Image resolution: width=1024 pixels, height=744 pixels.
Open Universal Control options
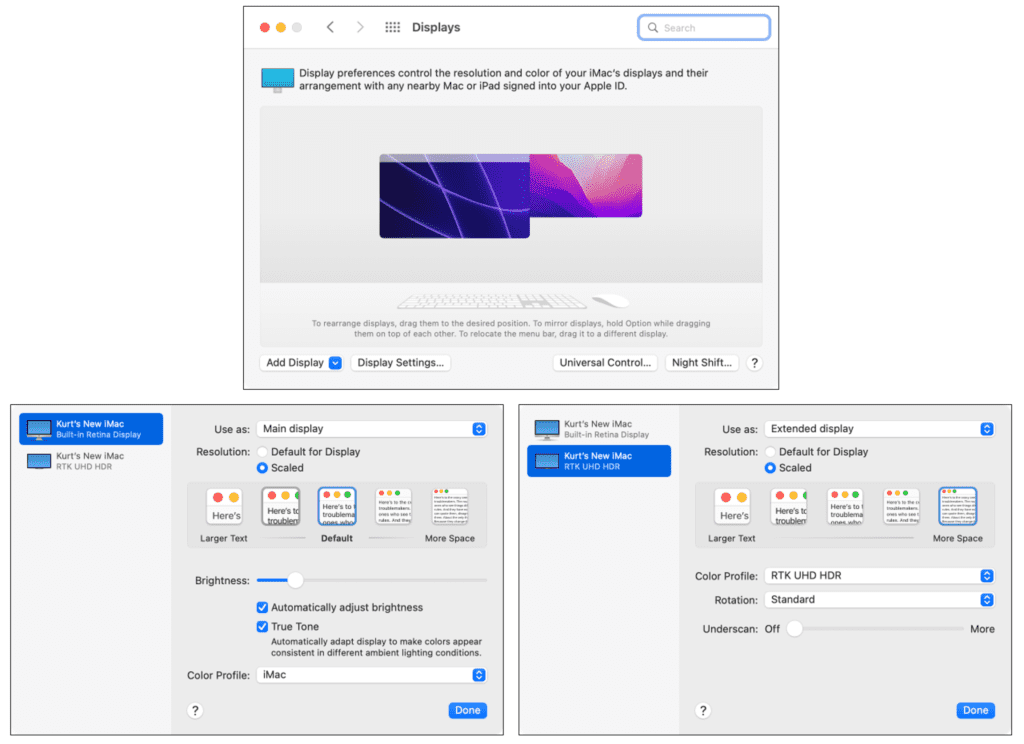coord(605,363)
